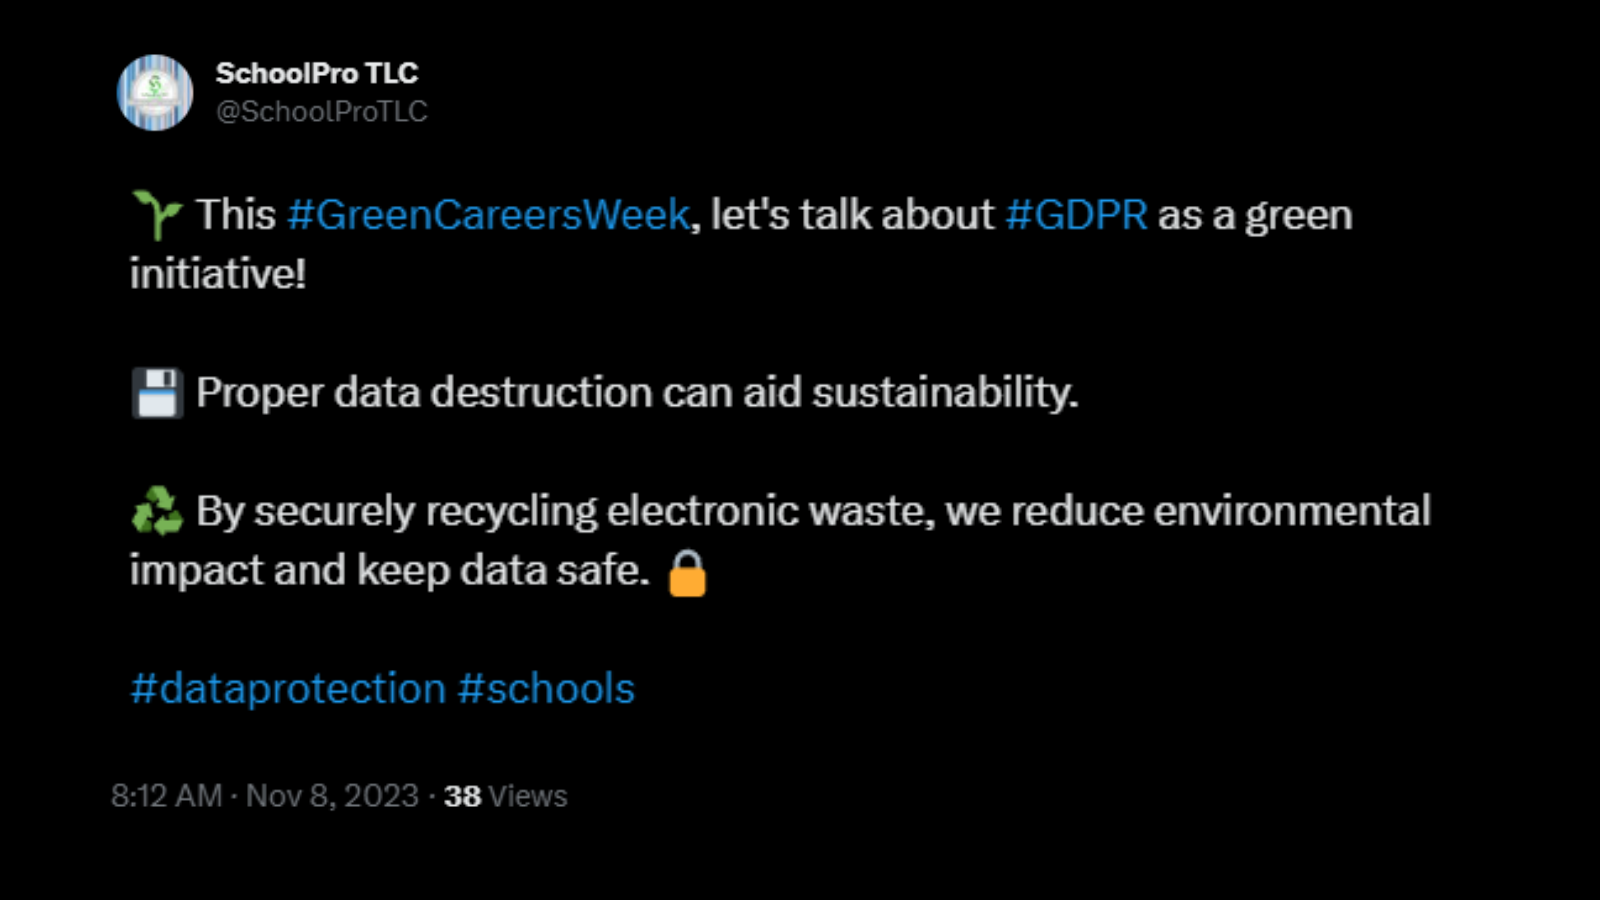
Task: Click the Nov 8, 2023 date
Action: [332, 796]
